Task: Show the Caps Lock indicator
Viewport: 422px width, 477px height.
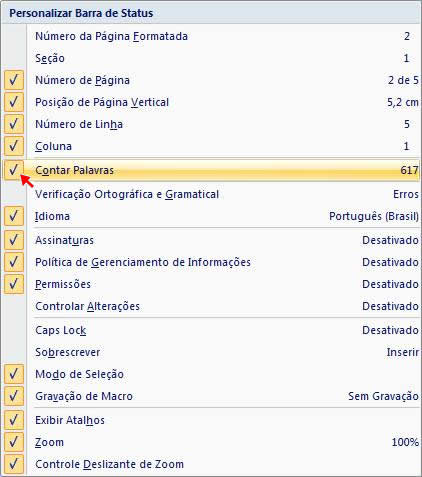Action: coord(211,330)
